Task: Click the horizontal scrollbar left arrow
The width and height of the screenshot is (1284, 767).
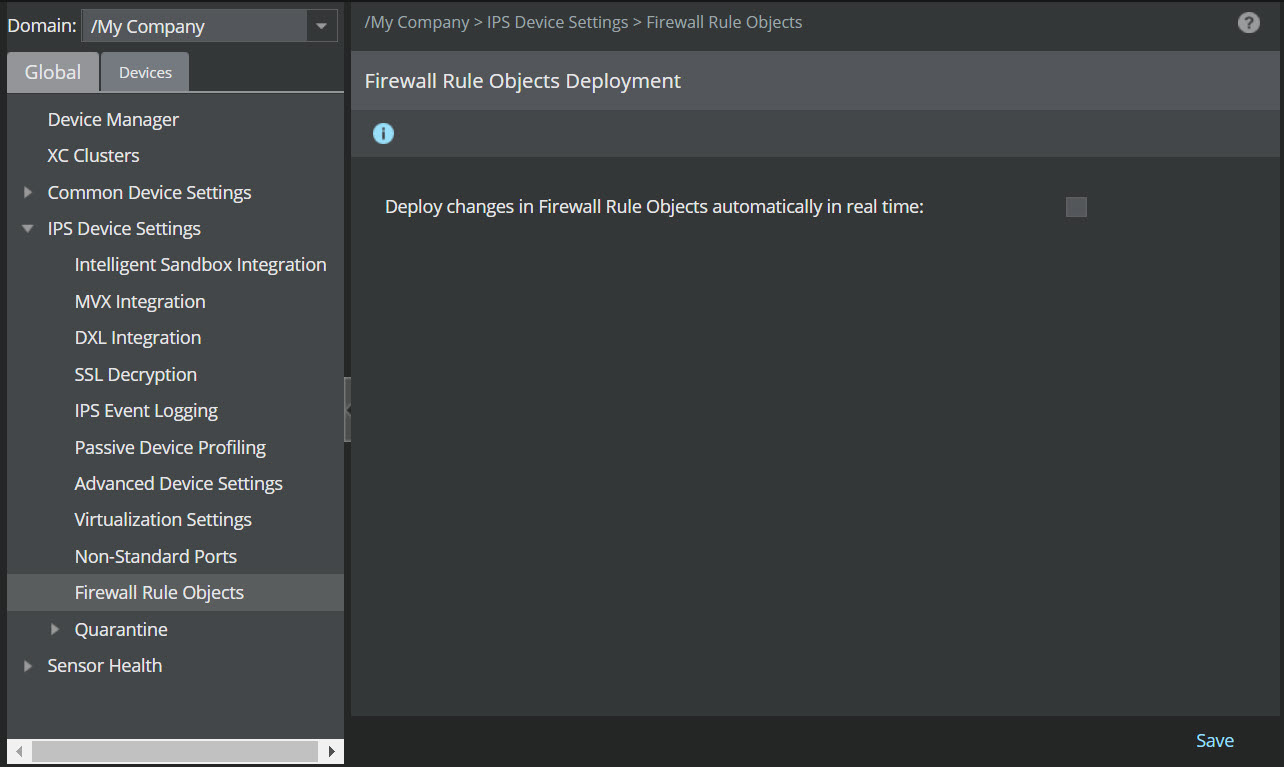Action: [19, 751]
